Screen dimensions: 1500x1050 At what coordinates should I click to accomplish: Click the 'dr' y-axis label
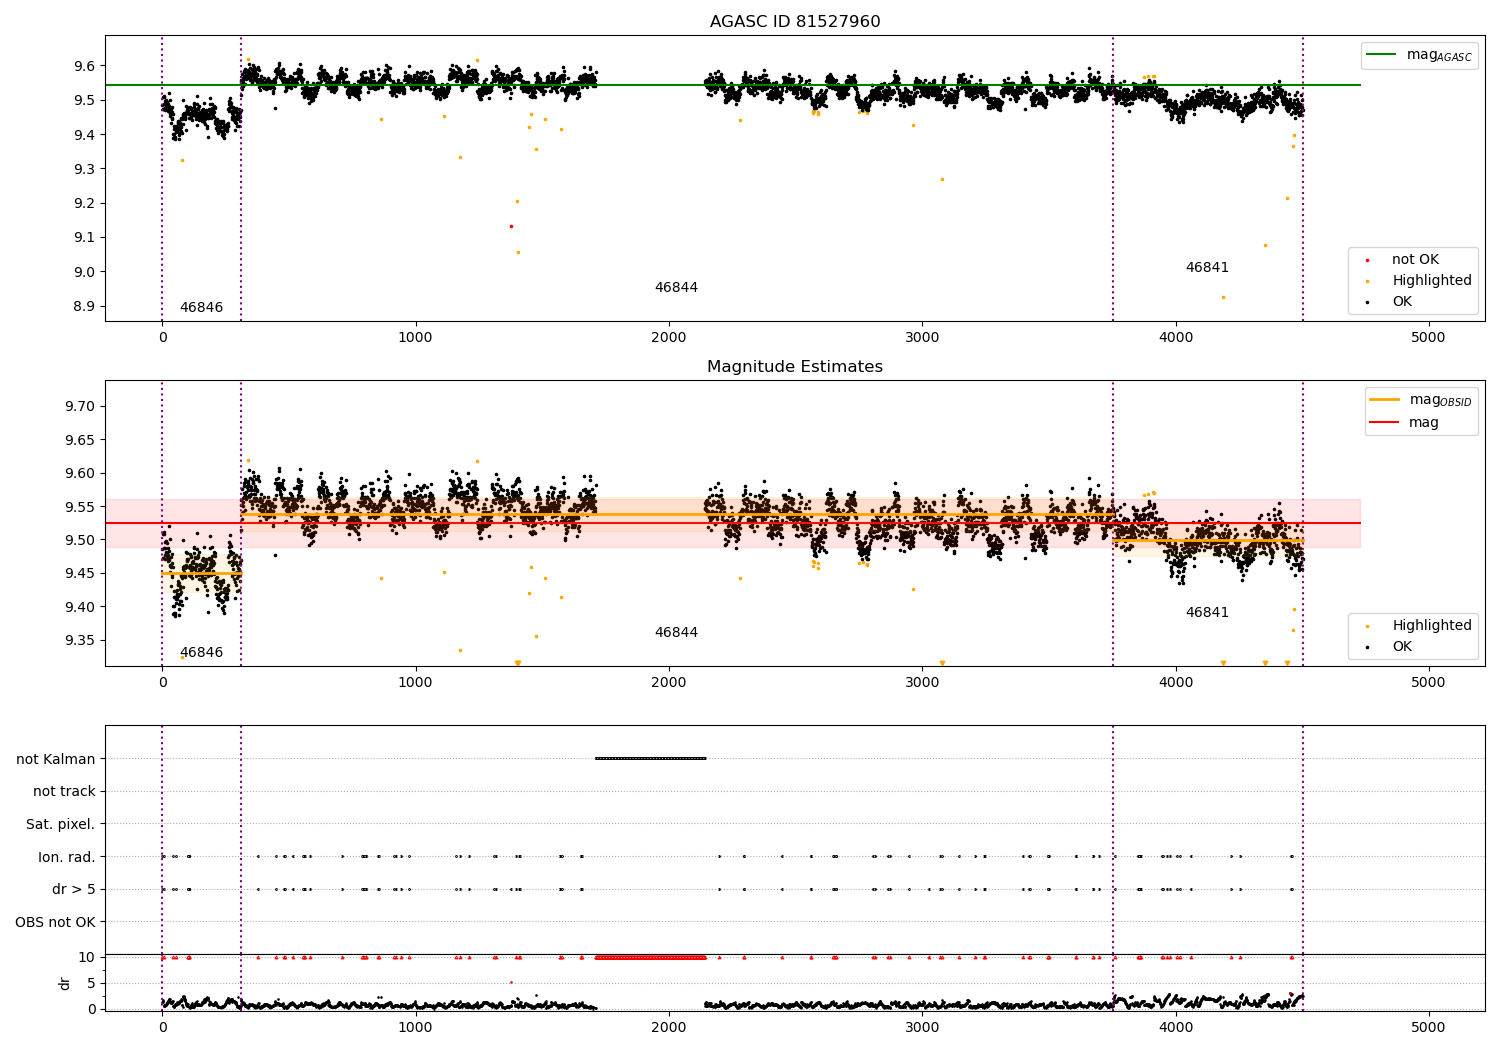coord(65,983)
